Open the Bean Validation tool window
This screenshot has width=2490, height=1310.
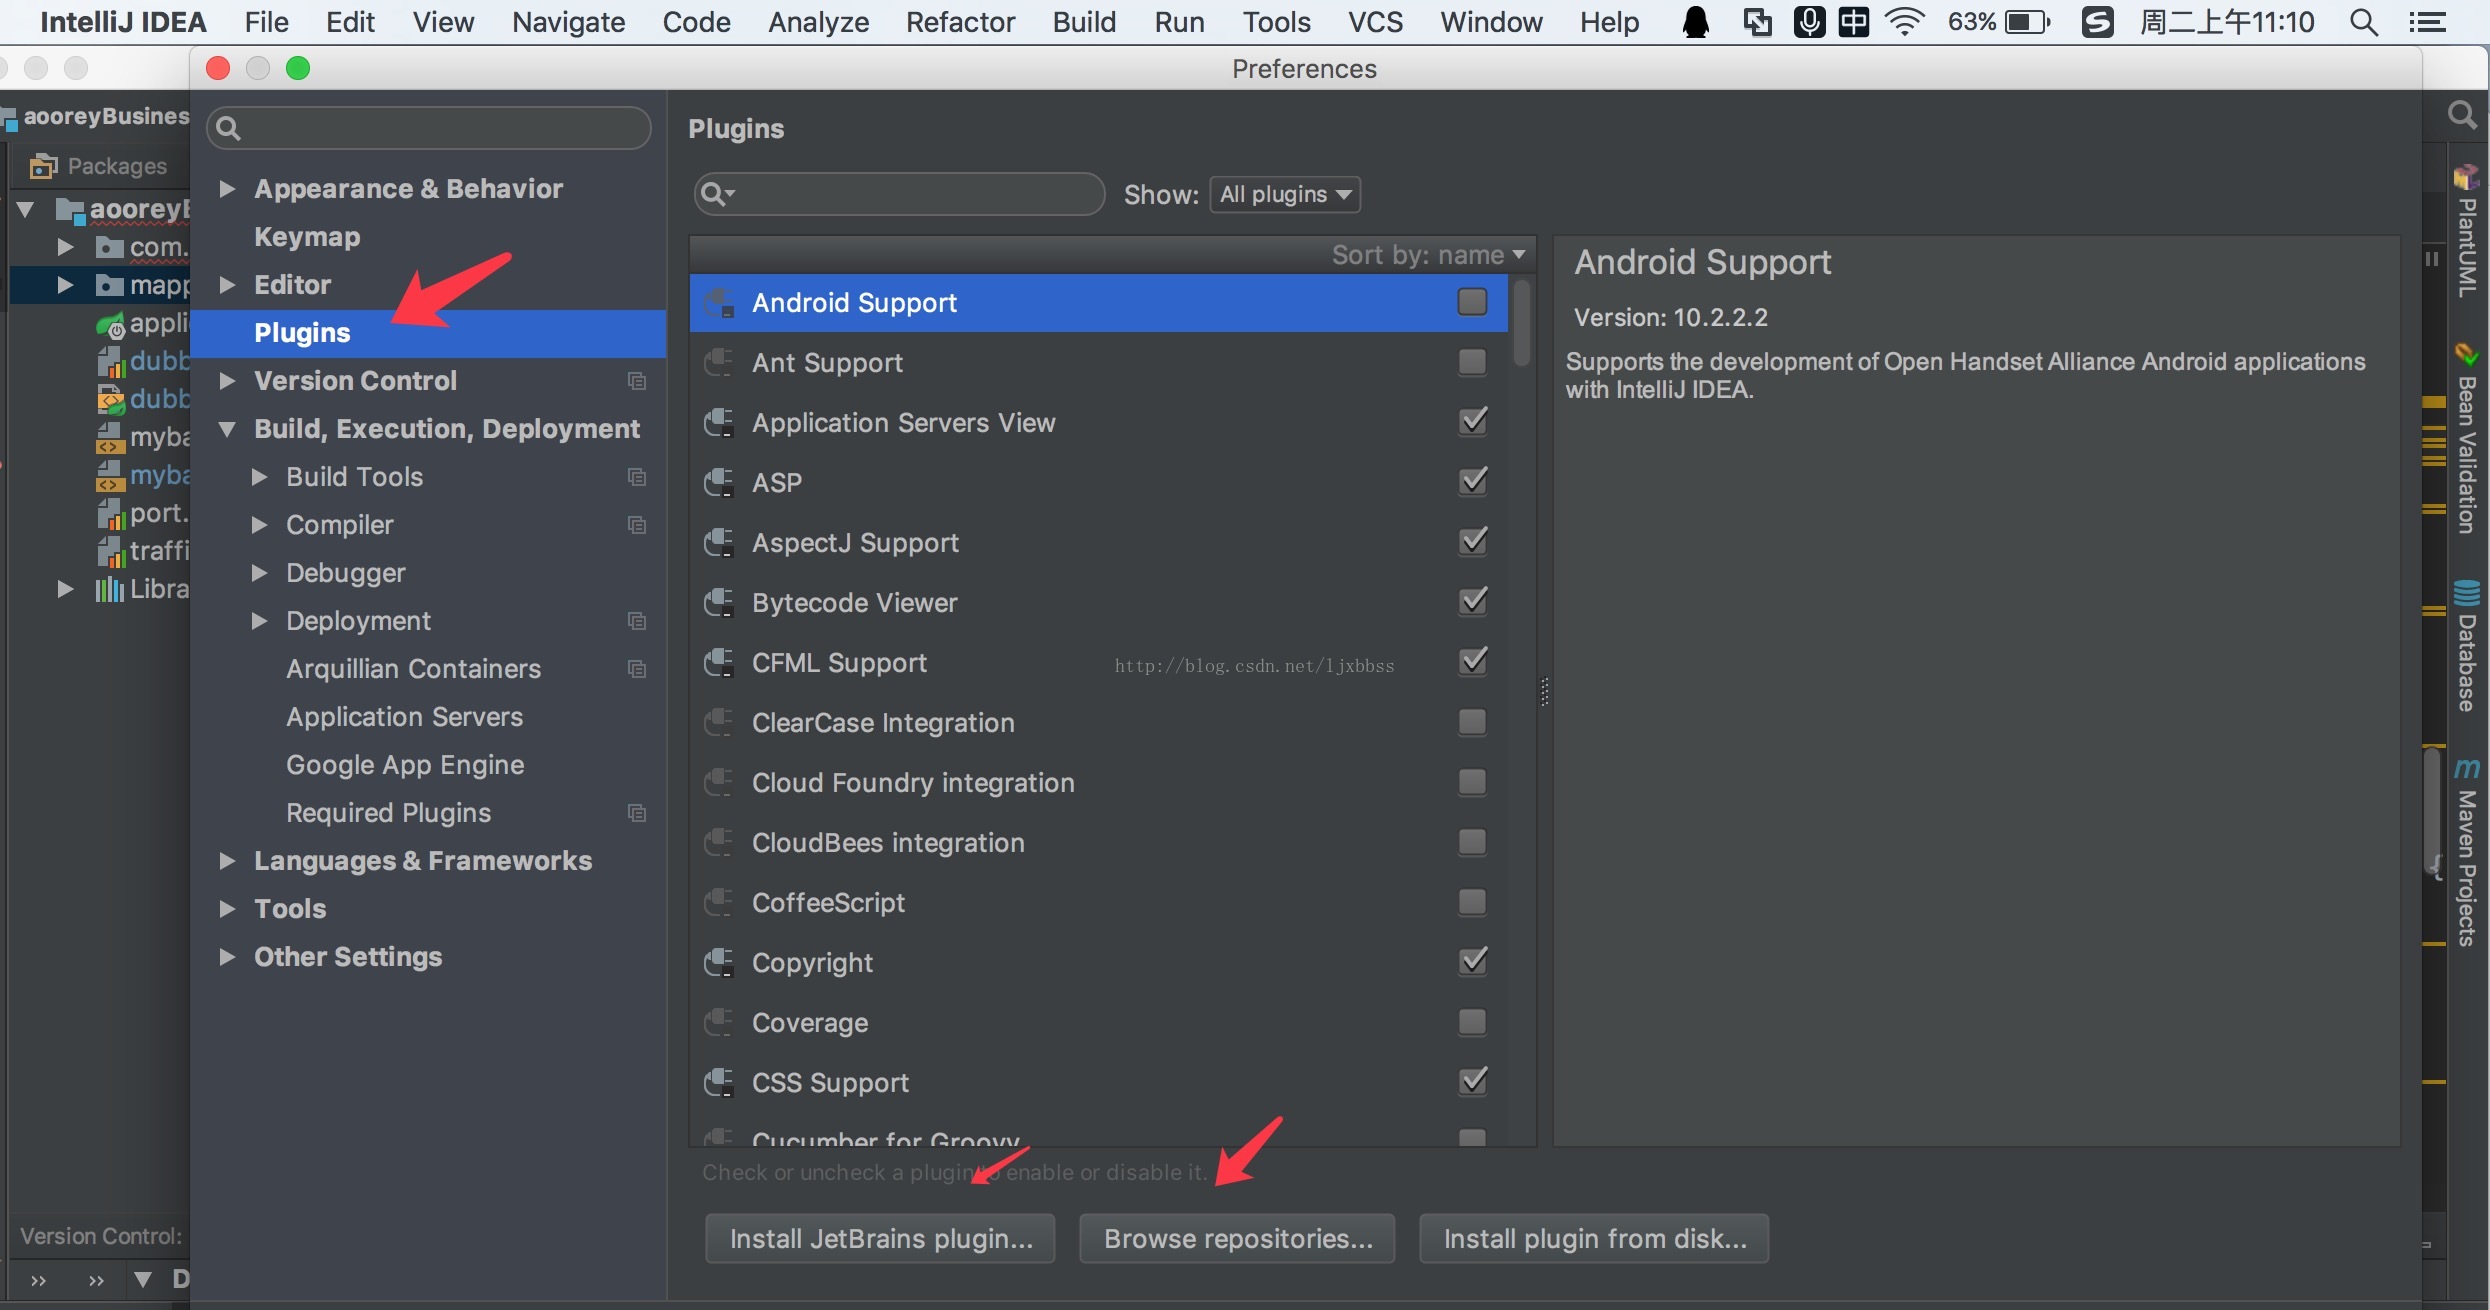click(2467, 438)
